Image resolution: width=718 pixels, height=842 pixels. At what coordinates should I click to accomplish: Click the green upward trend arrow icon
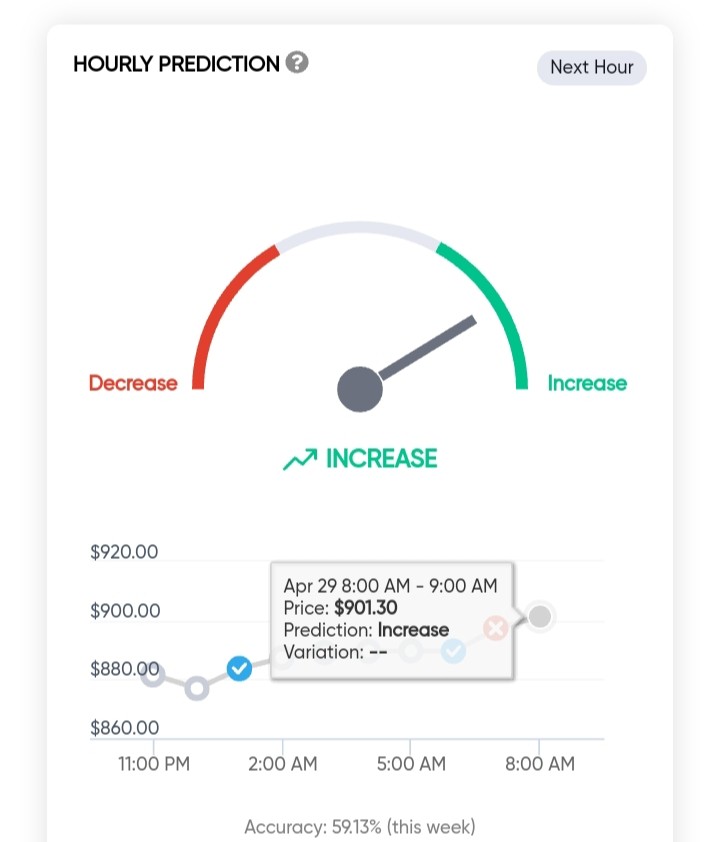[x=300, y=459]
